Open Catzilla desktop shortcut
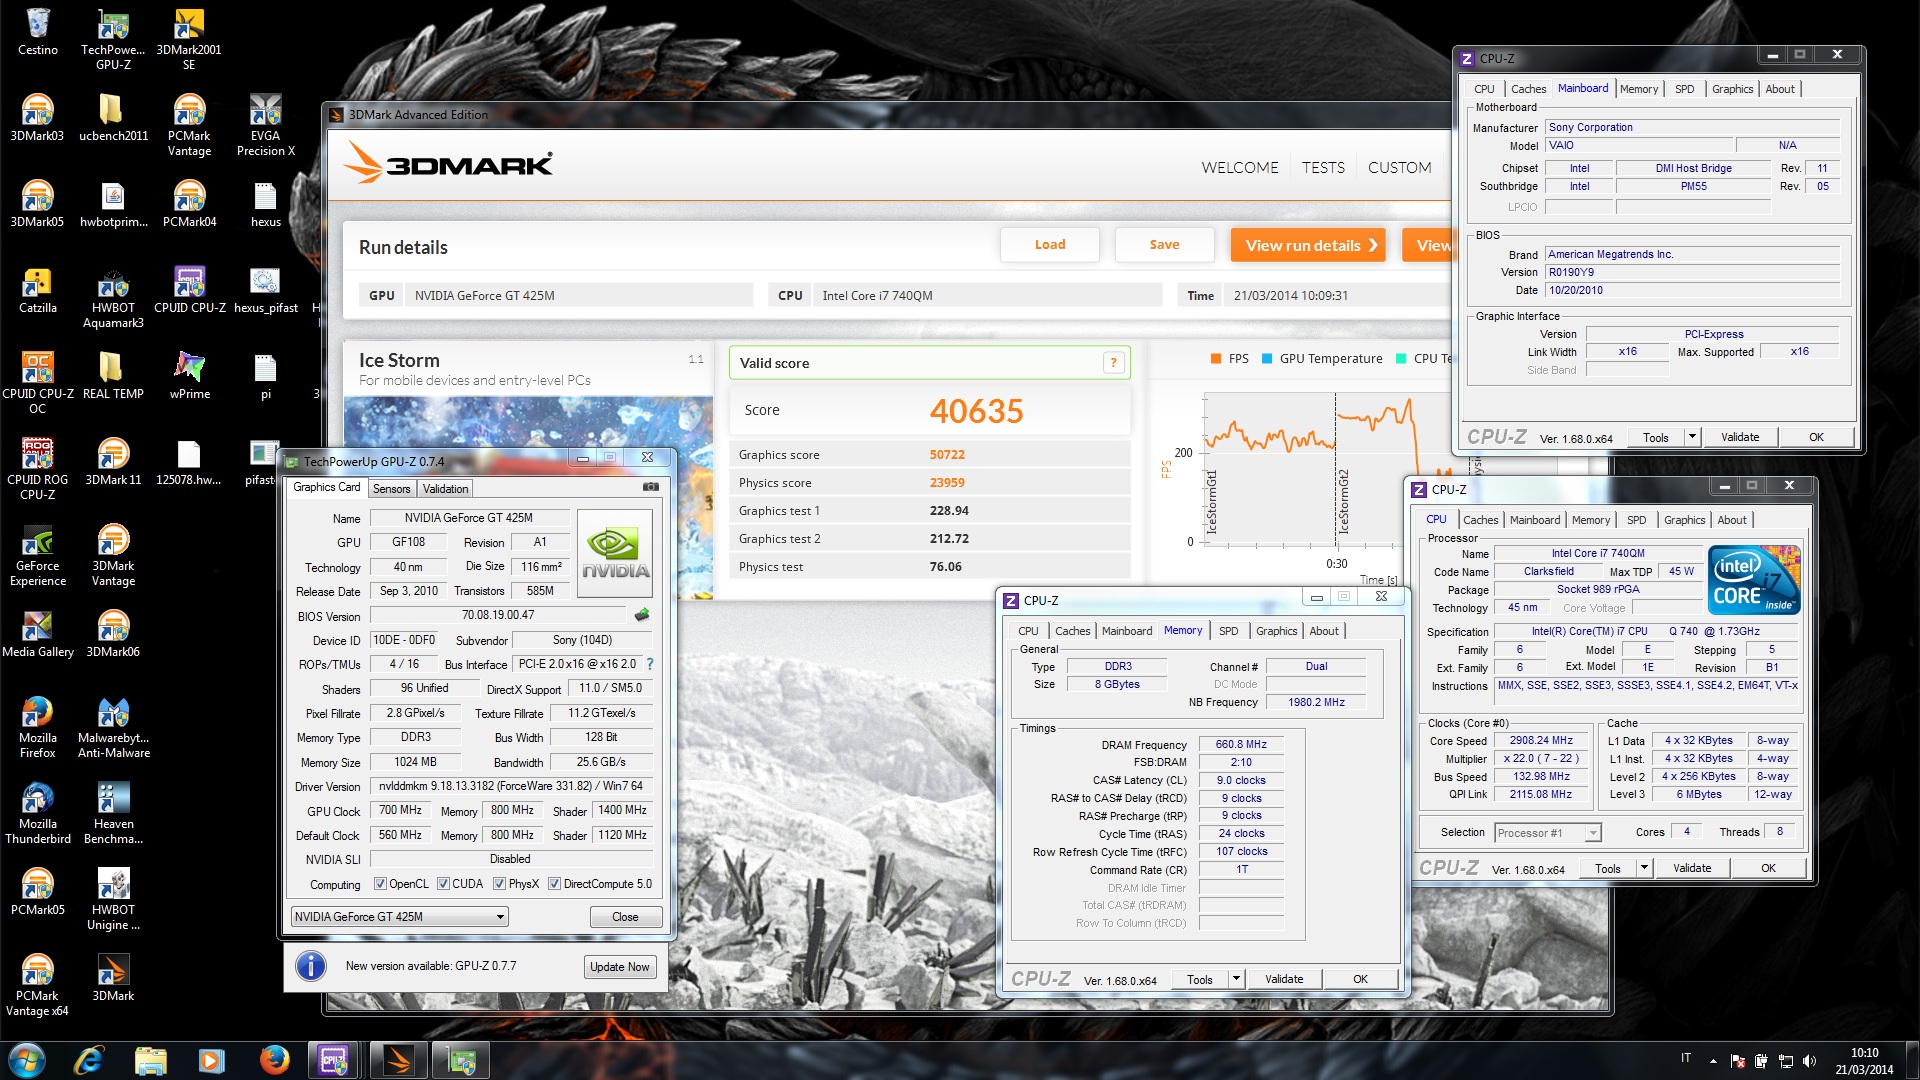Viewport: 1920px width, 1080px height. coord(38,290)
